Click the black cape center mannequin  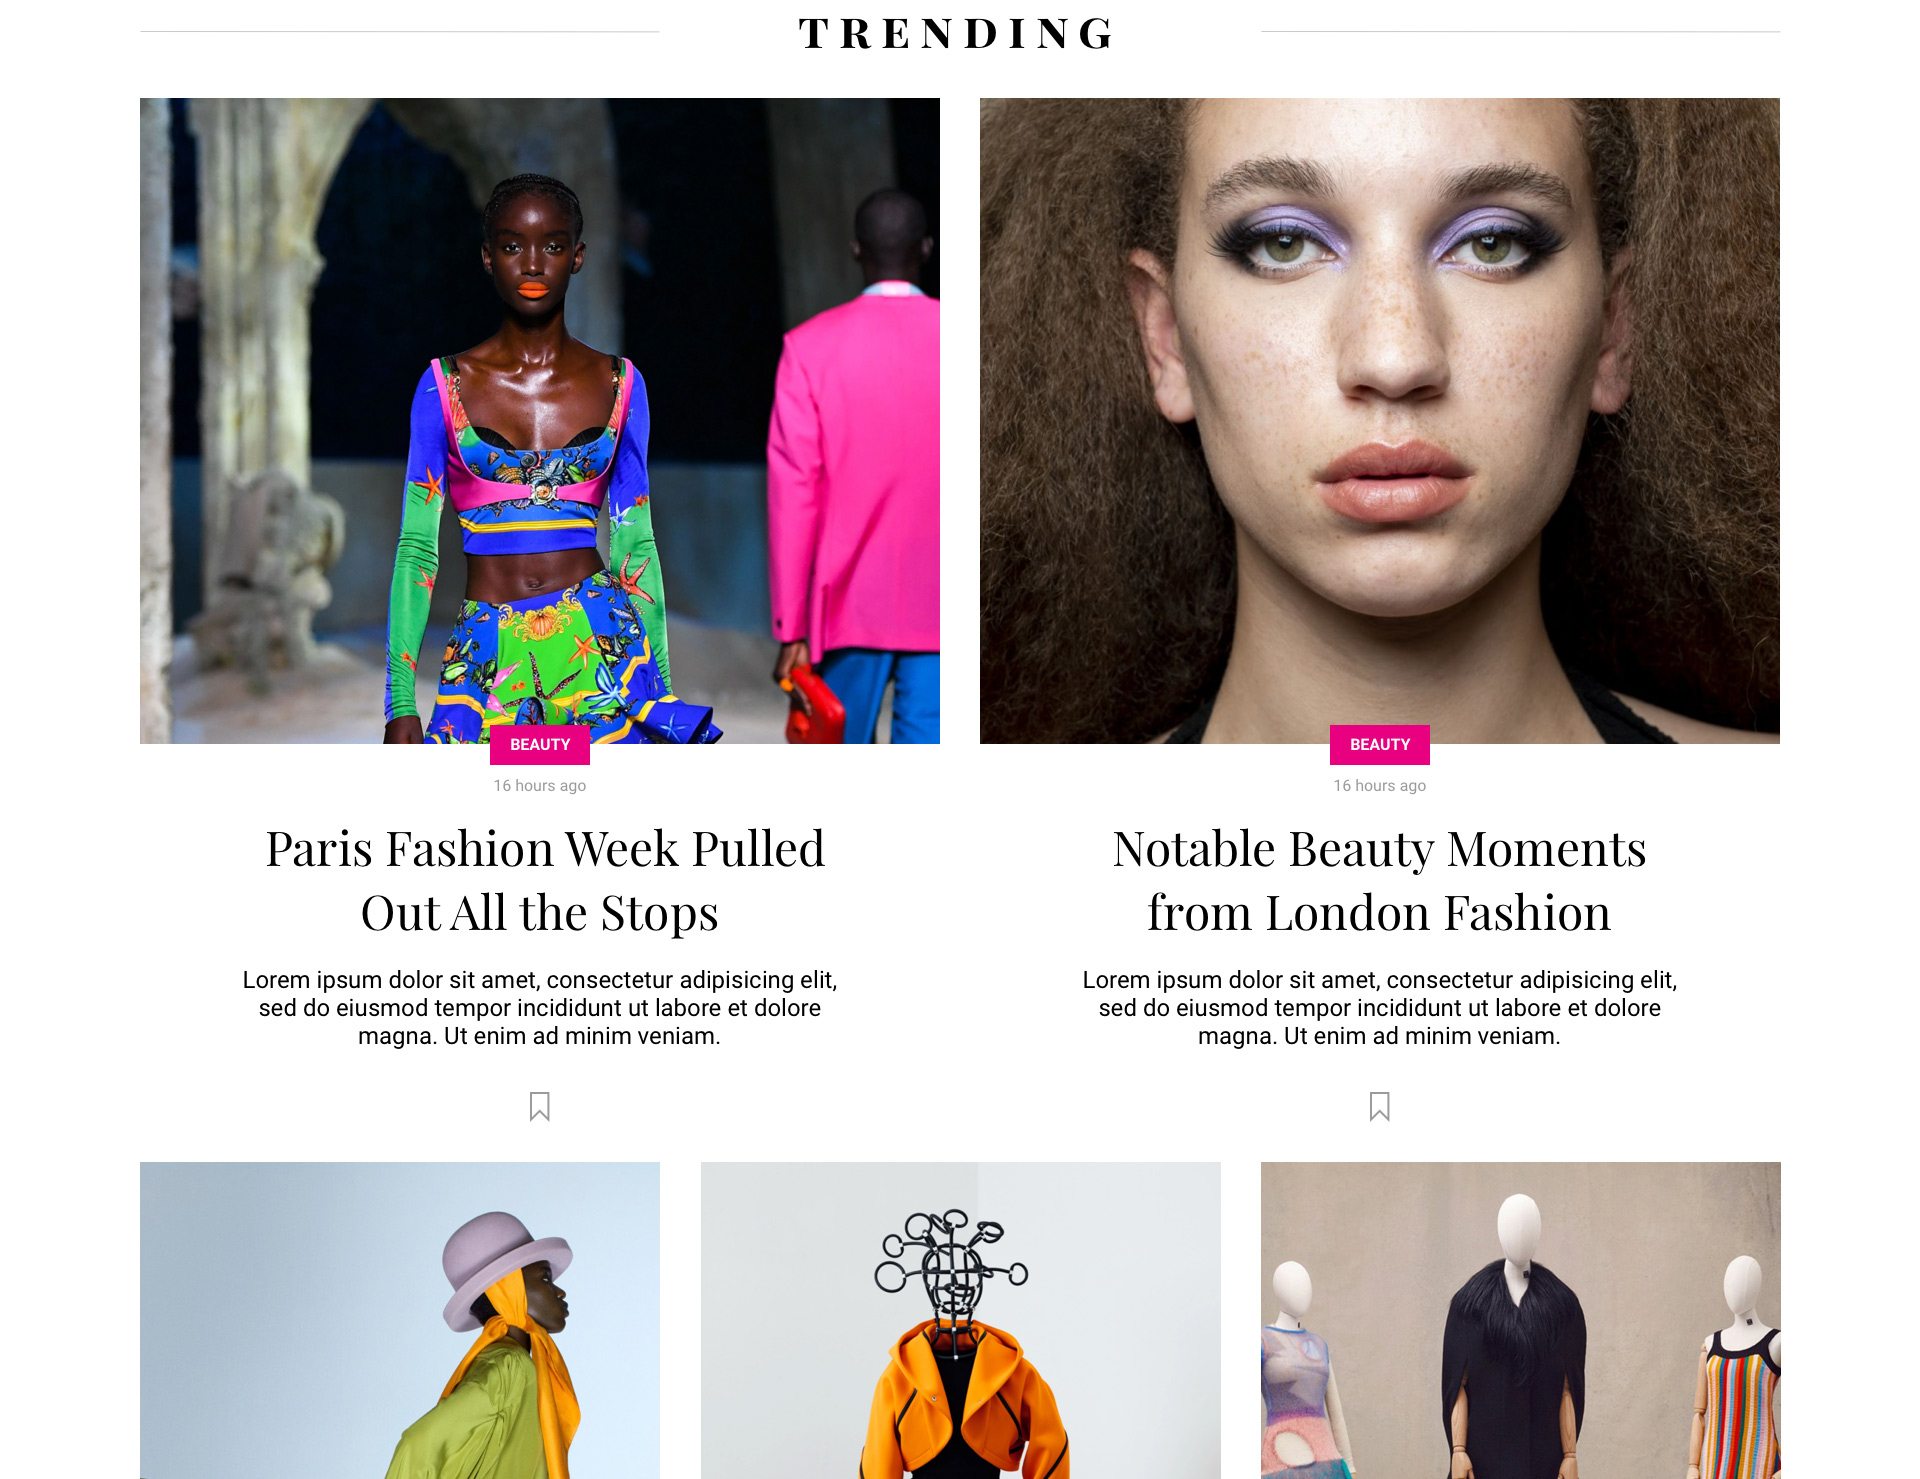[x=1515, y=1340]
